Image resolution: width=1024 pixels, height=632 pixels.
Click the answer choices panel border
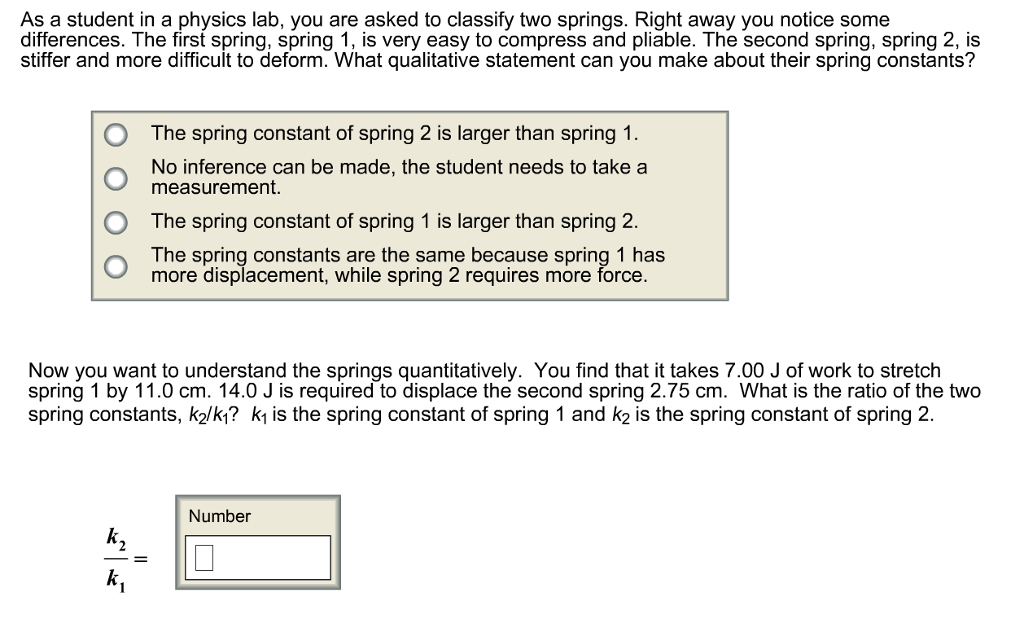point(407,113)
